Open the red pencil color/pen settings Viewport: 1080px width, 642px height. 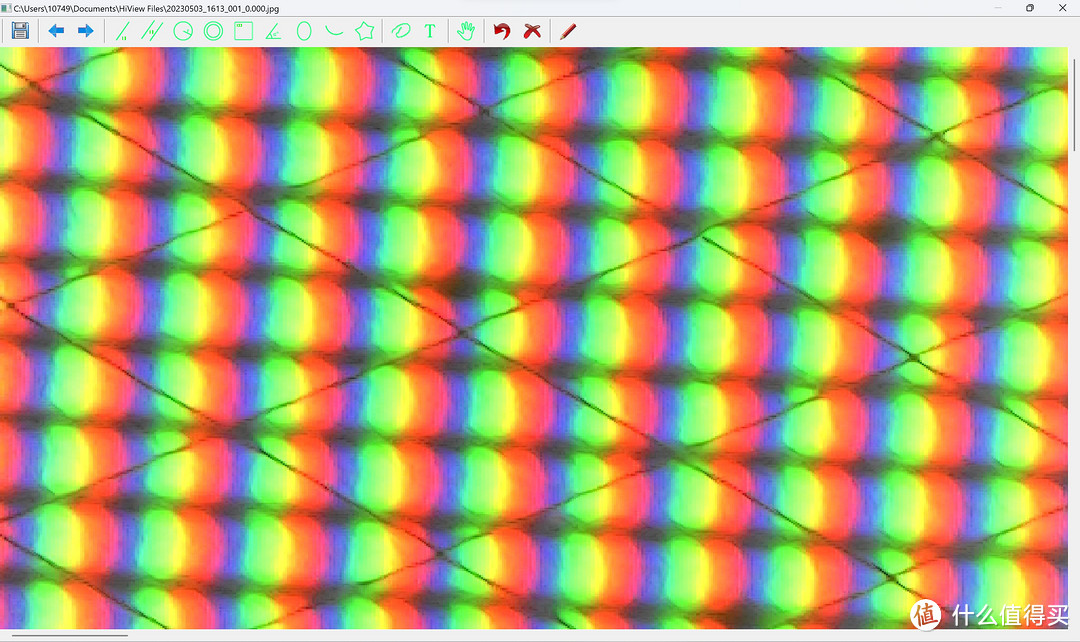pos(568,31)
